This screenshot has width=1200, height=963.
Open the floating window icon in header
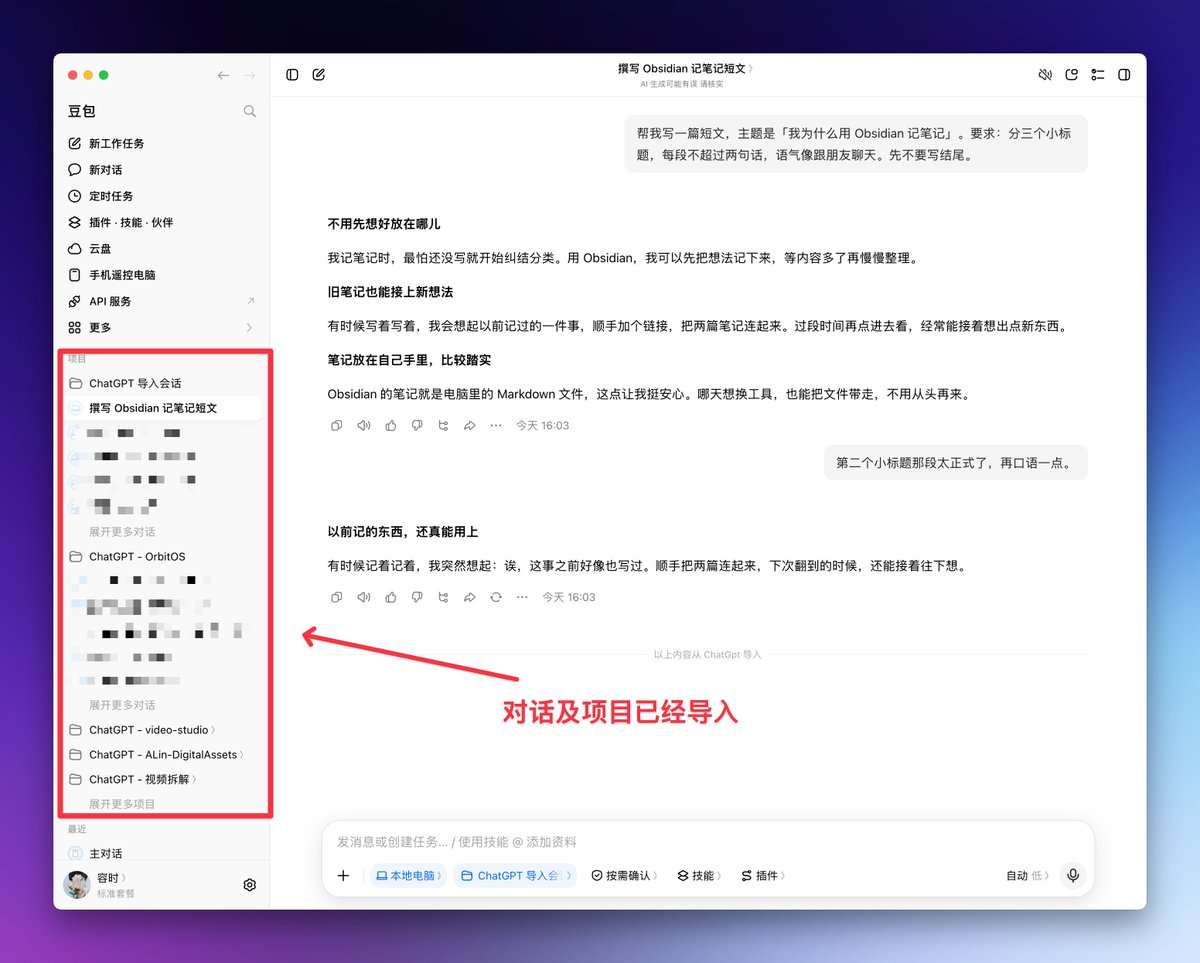[x=1072, y=75]
